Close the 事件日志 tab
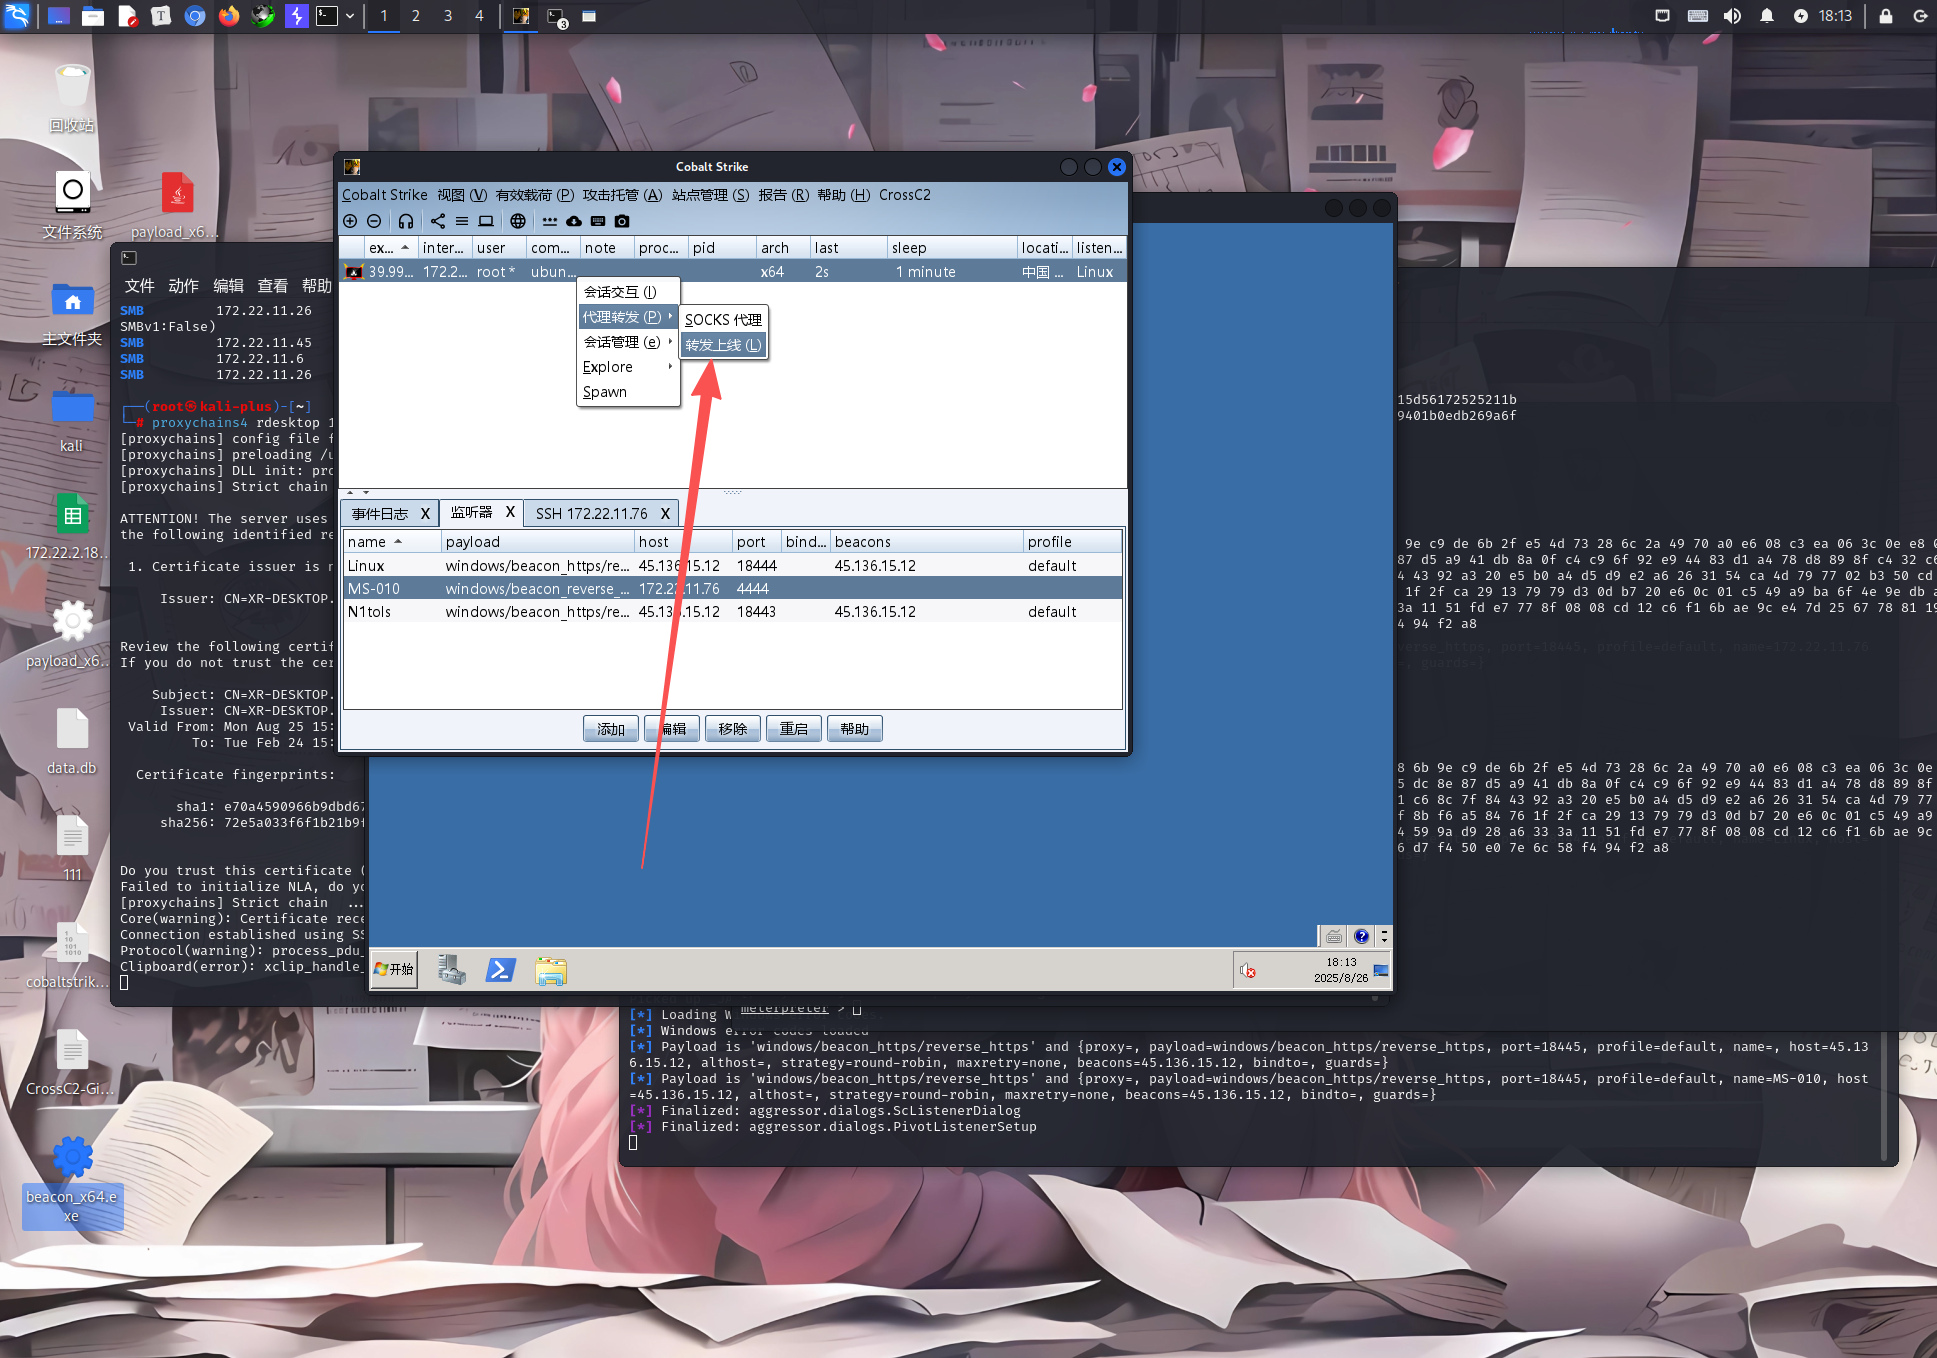 coord(425,514)
